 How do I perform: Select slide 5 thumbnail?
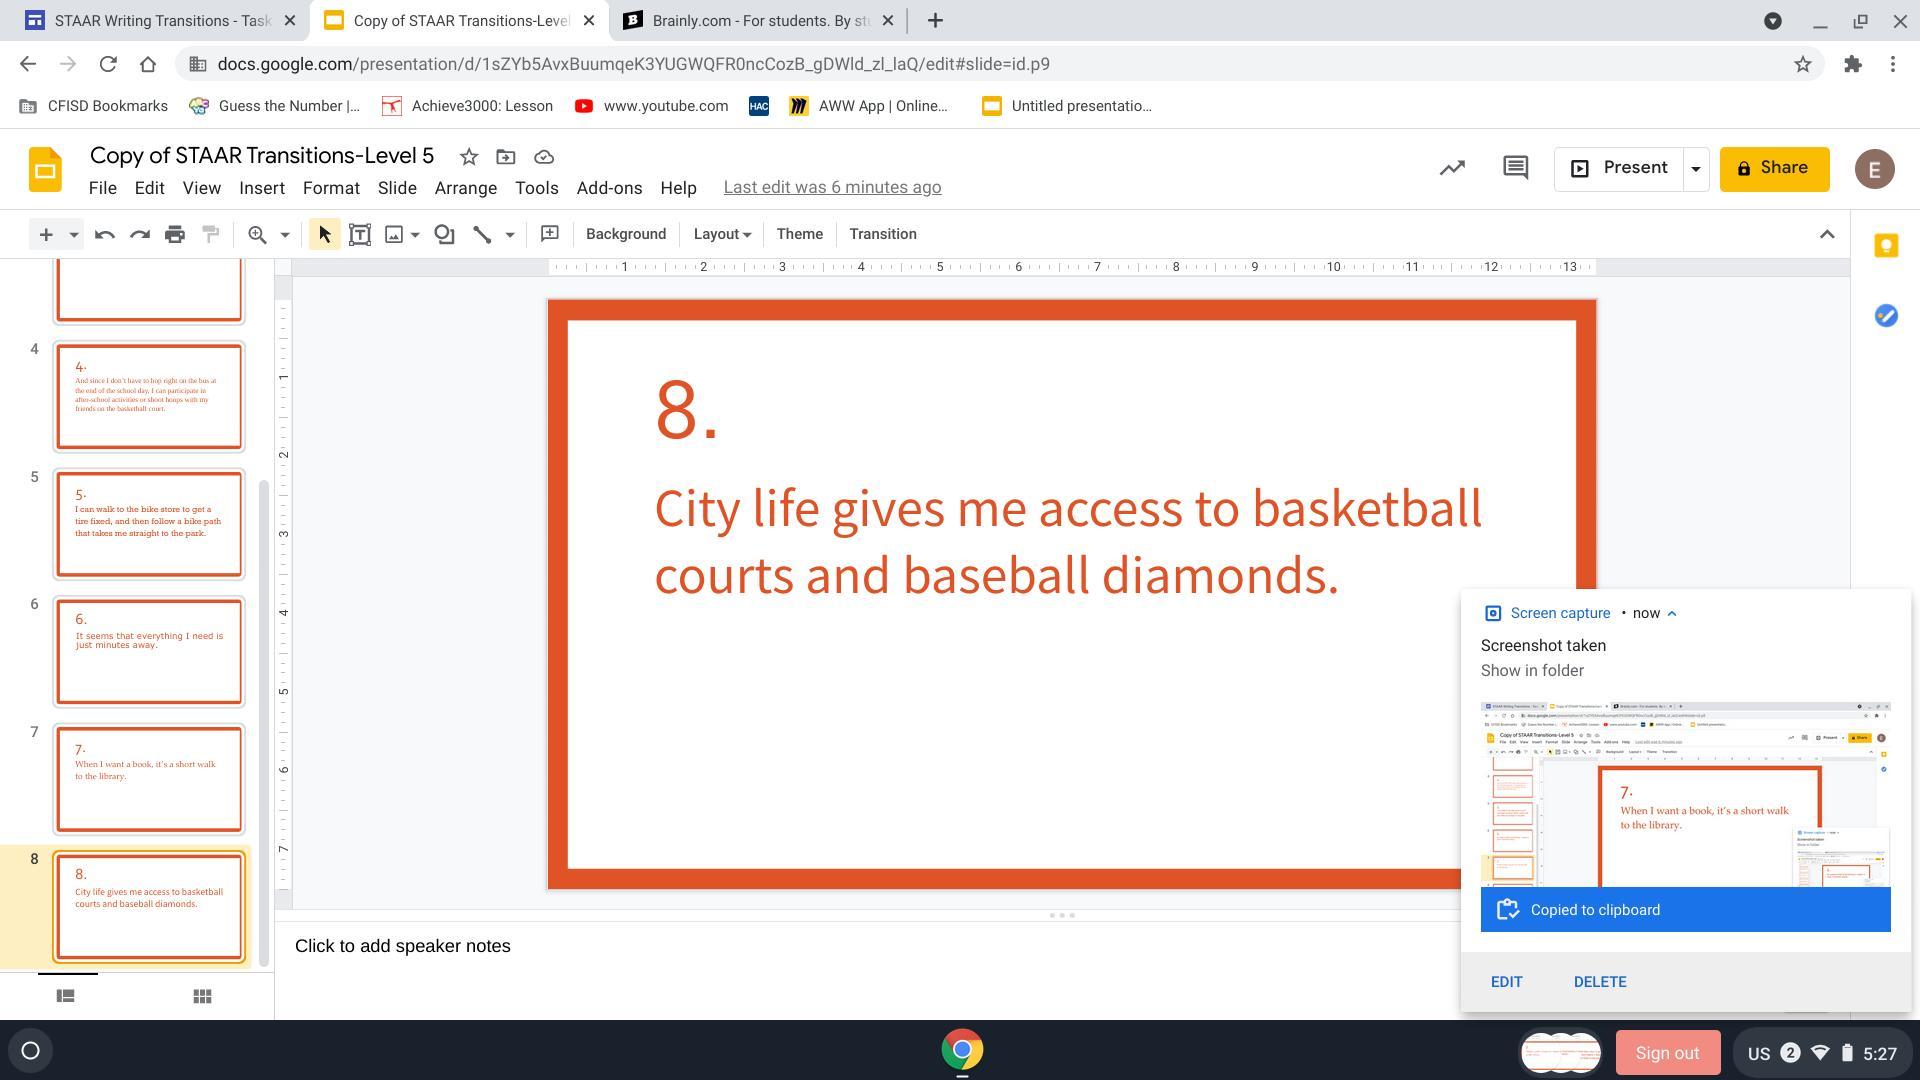(149, 524)
